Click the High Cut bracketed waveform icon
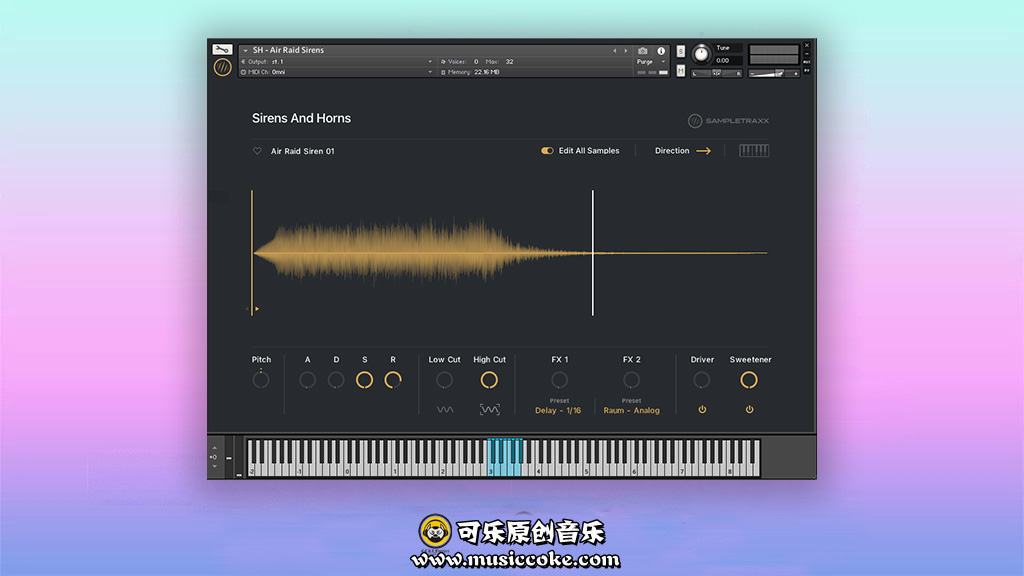Screen dimensions: 1024x576 pos(489,410)
